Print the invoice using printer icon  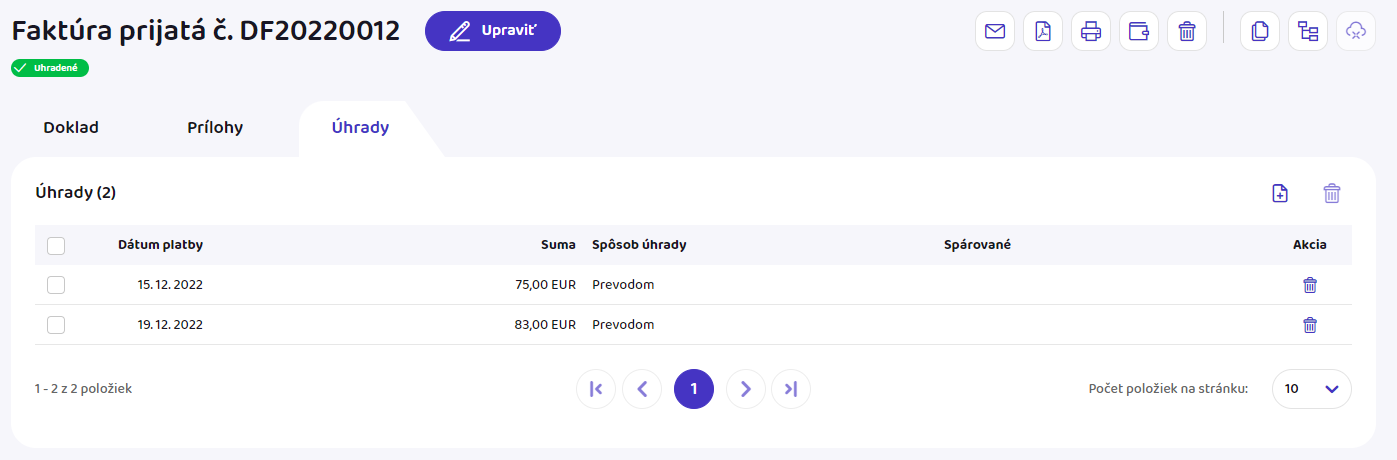tap(1090, 31)
